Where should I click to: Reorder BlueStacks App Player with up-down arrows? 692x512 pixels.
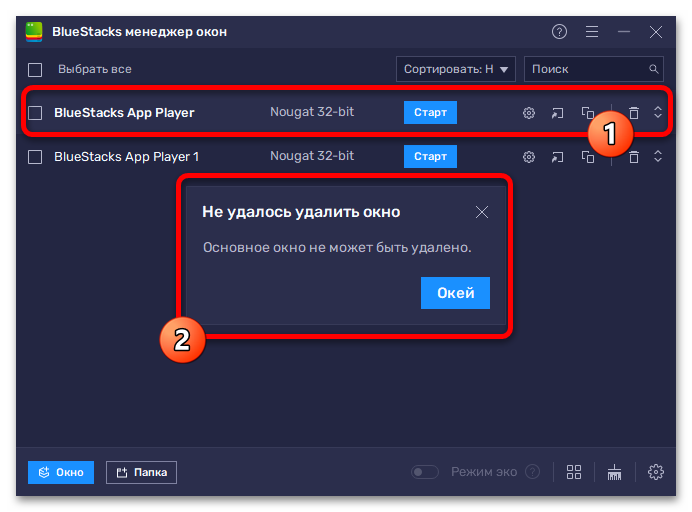(x=658, y=112)
